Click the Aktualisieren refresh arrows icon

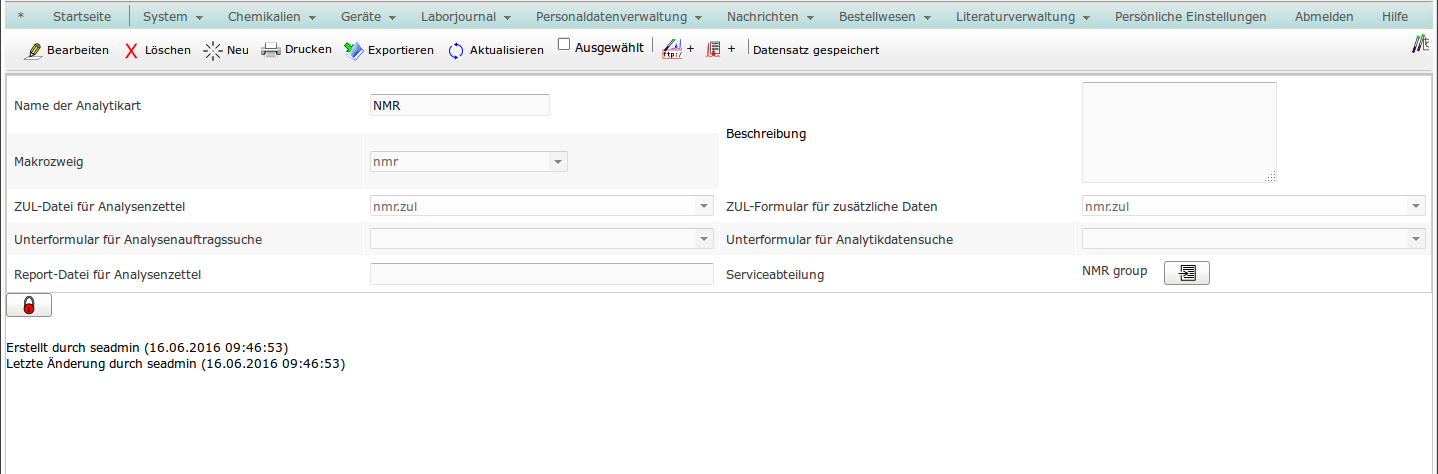[456, 50]
